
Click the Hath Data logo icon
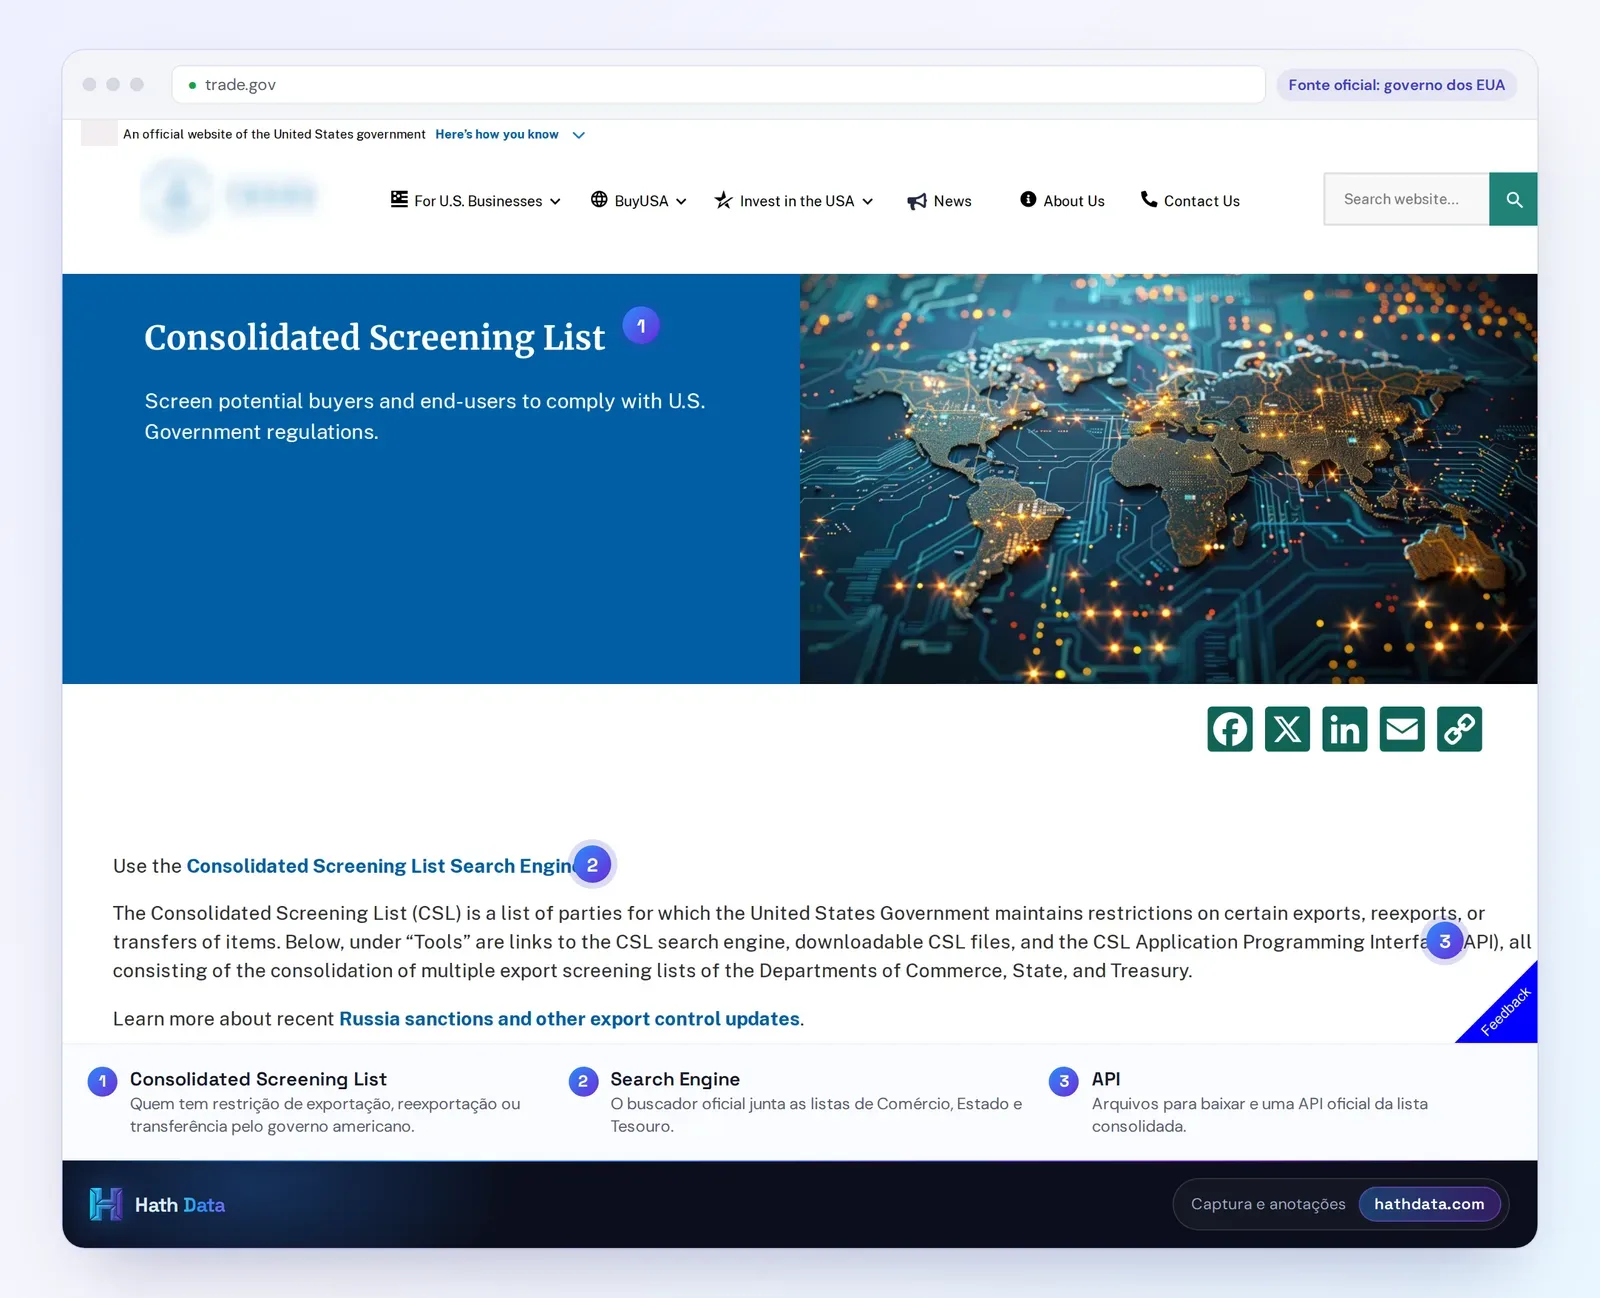point(105,1204)
